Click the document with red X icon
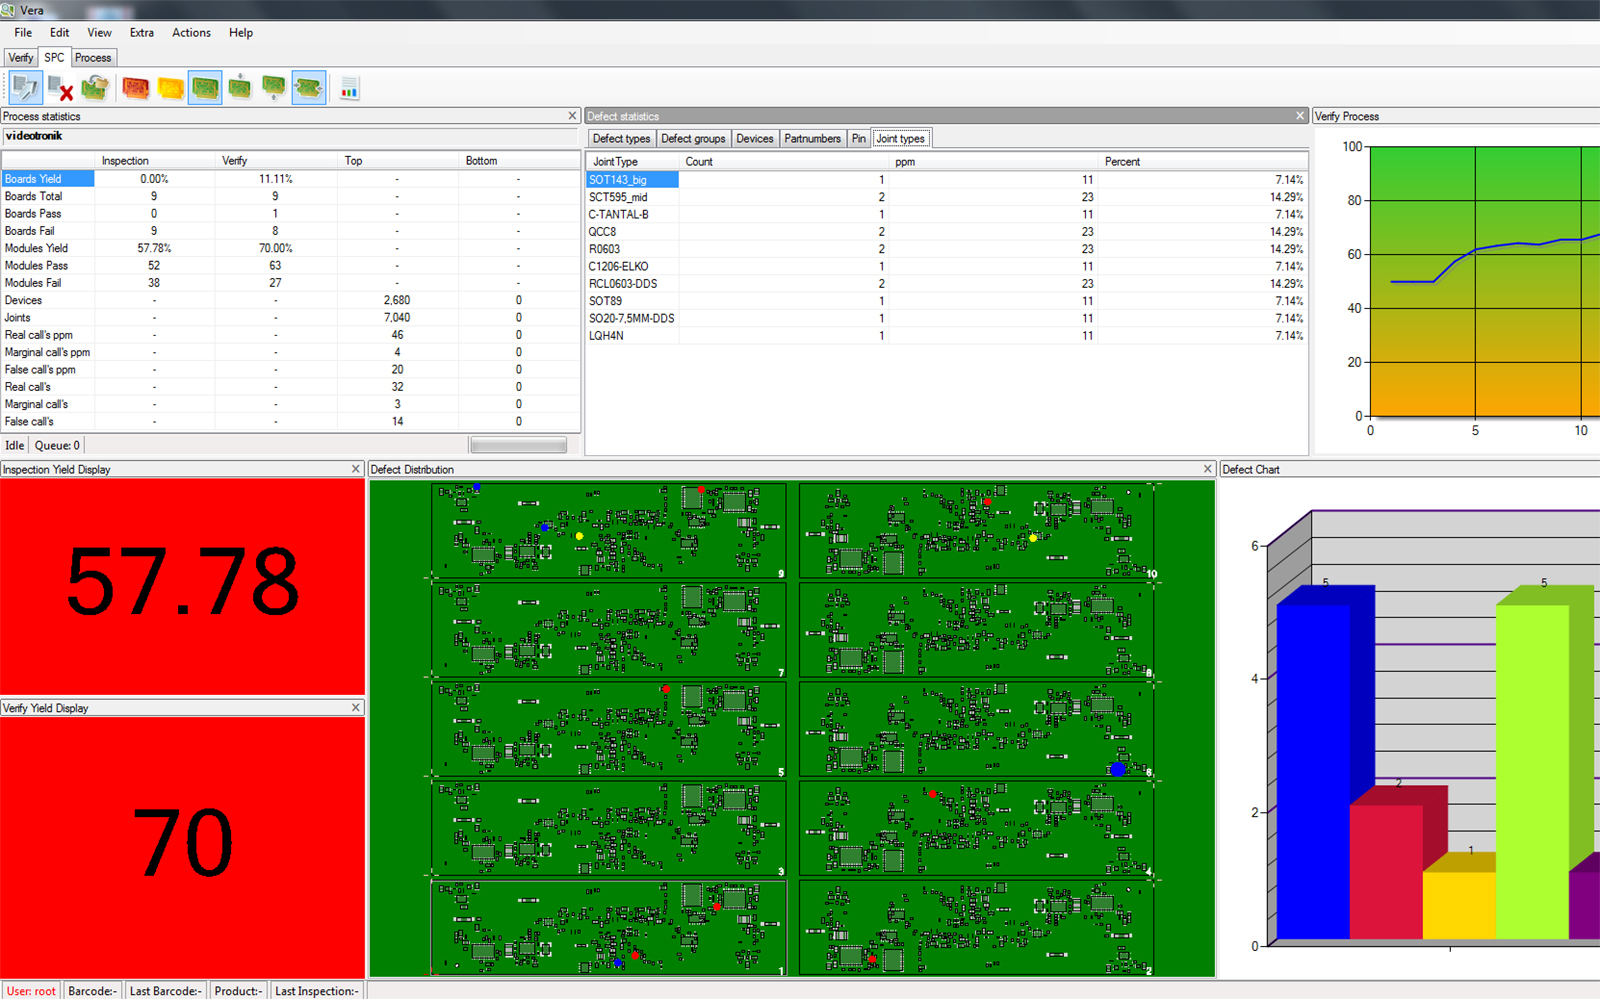The height and width of the screenshot is (999, 1600). point(60,89)
